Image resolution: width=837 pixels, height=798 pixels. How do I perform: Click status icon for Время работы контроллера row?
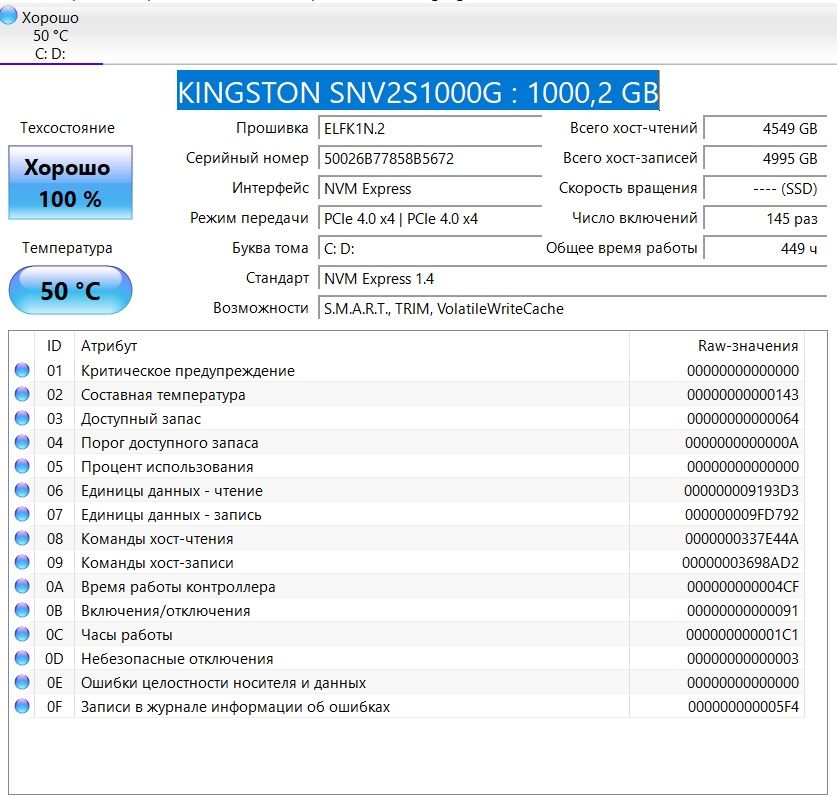22,586
